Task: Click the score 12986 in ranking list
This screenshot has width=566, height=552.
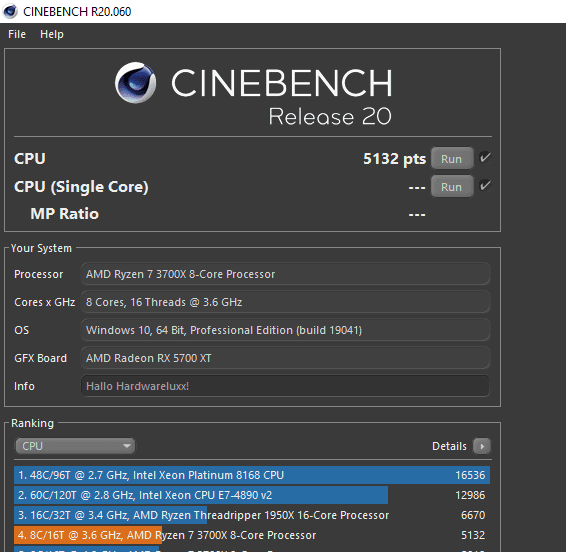Action: 470,495
